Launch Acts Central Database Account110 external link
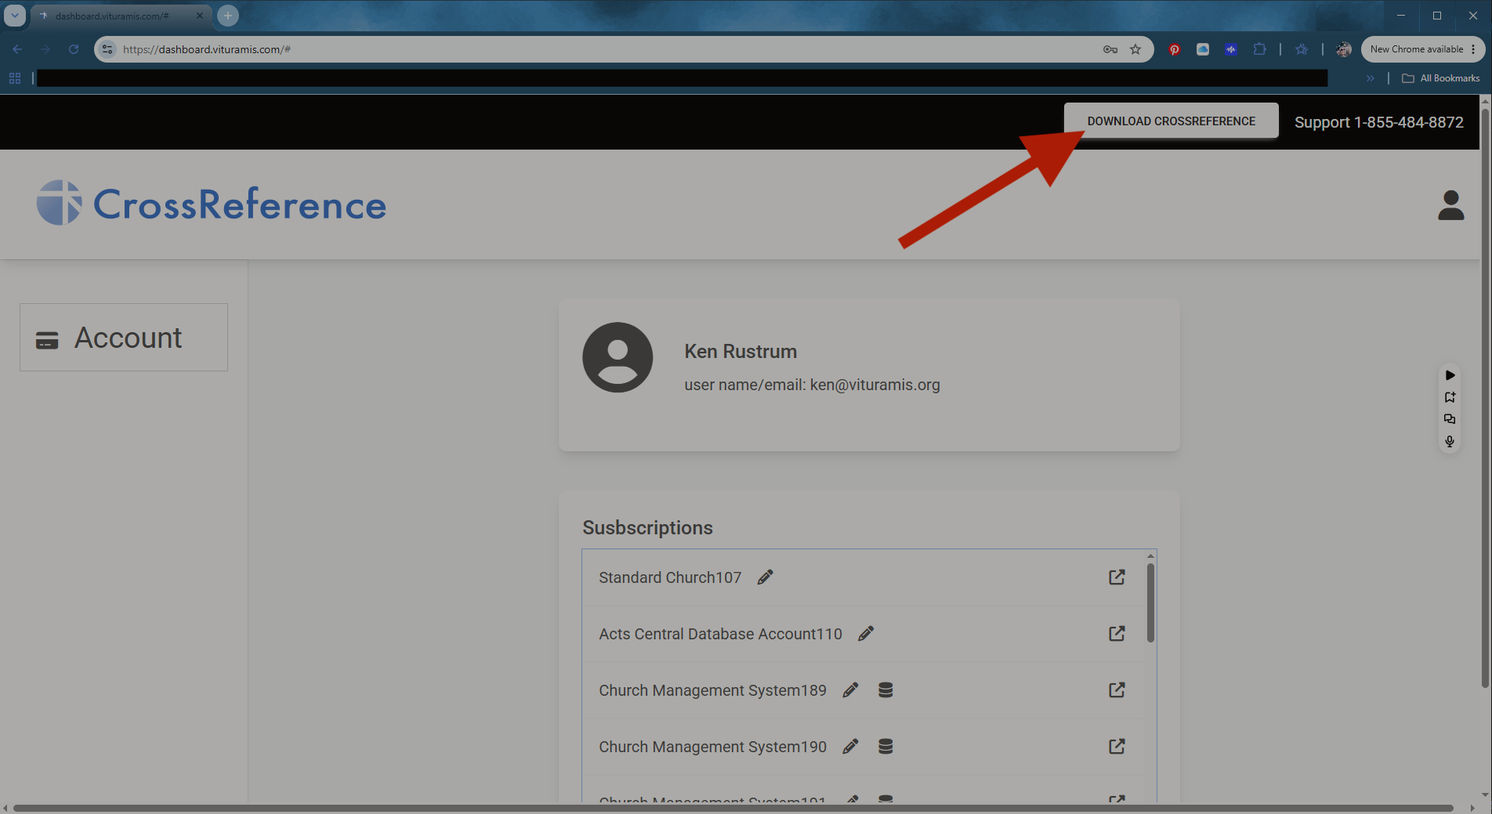The width and height of the screenshot is (1492, 814). pos(1117,633)
